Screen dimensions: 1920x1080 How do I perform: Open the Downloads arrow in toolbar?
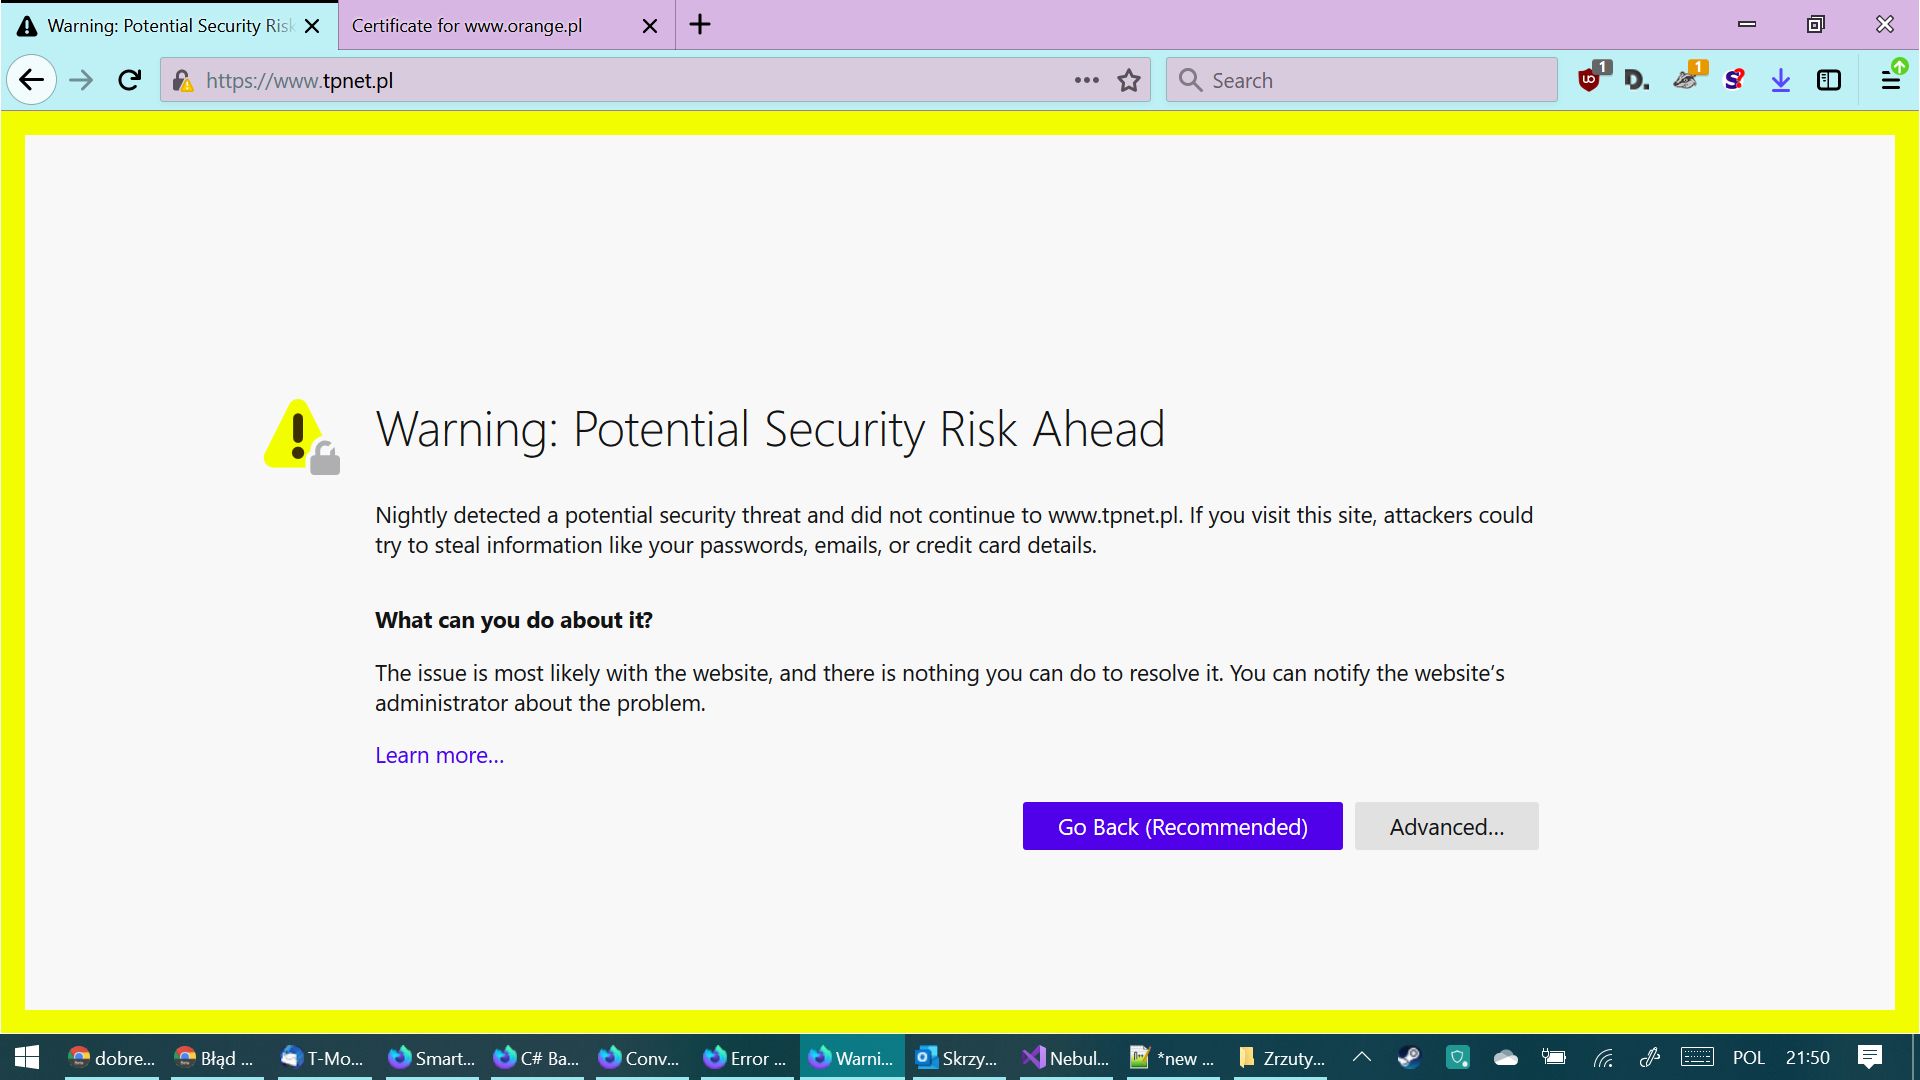click(1781, 80)
